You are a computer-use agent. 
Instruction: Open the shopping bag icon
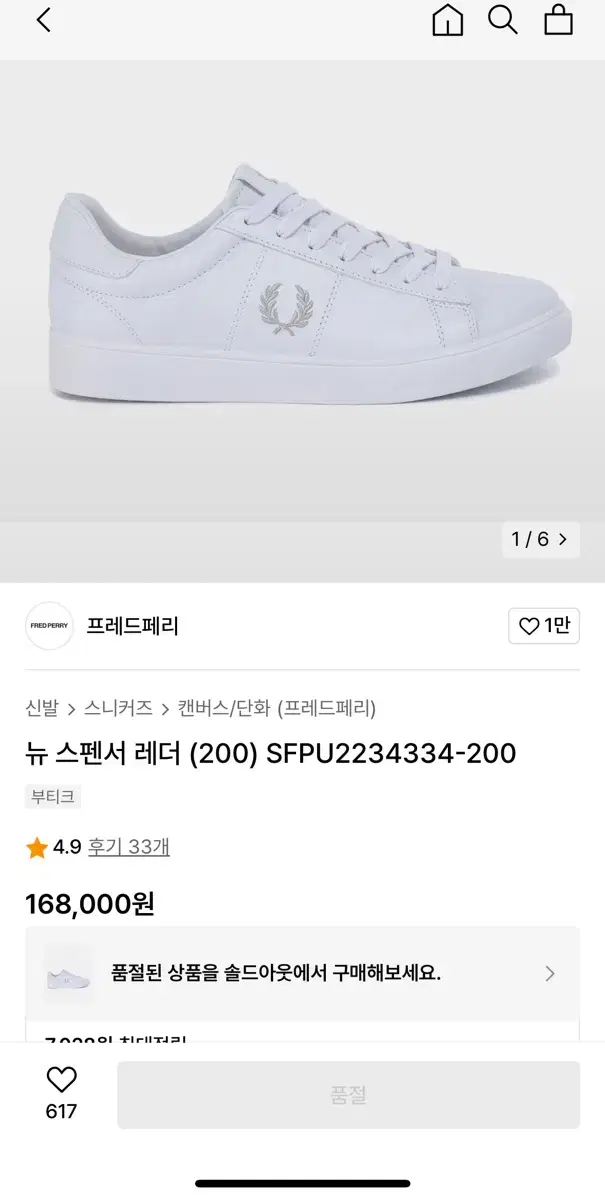point(556,22)
